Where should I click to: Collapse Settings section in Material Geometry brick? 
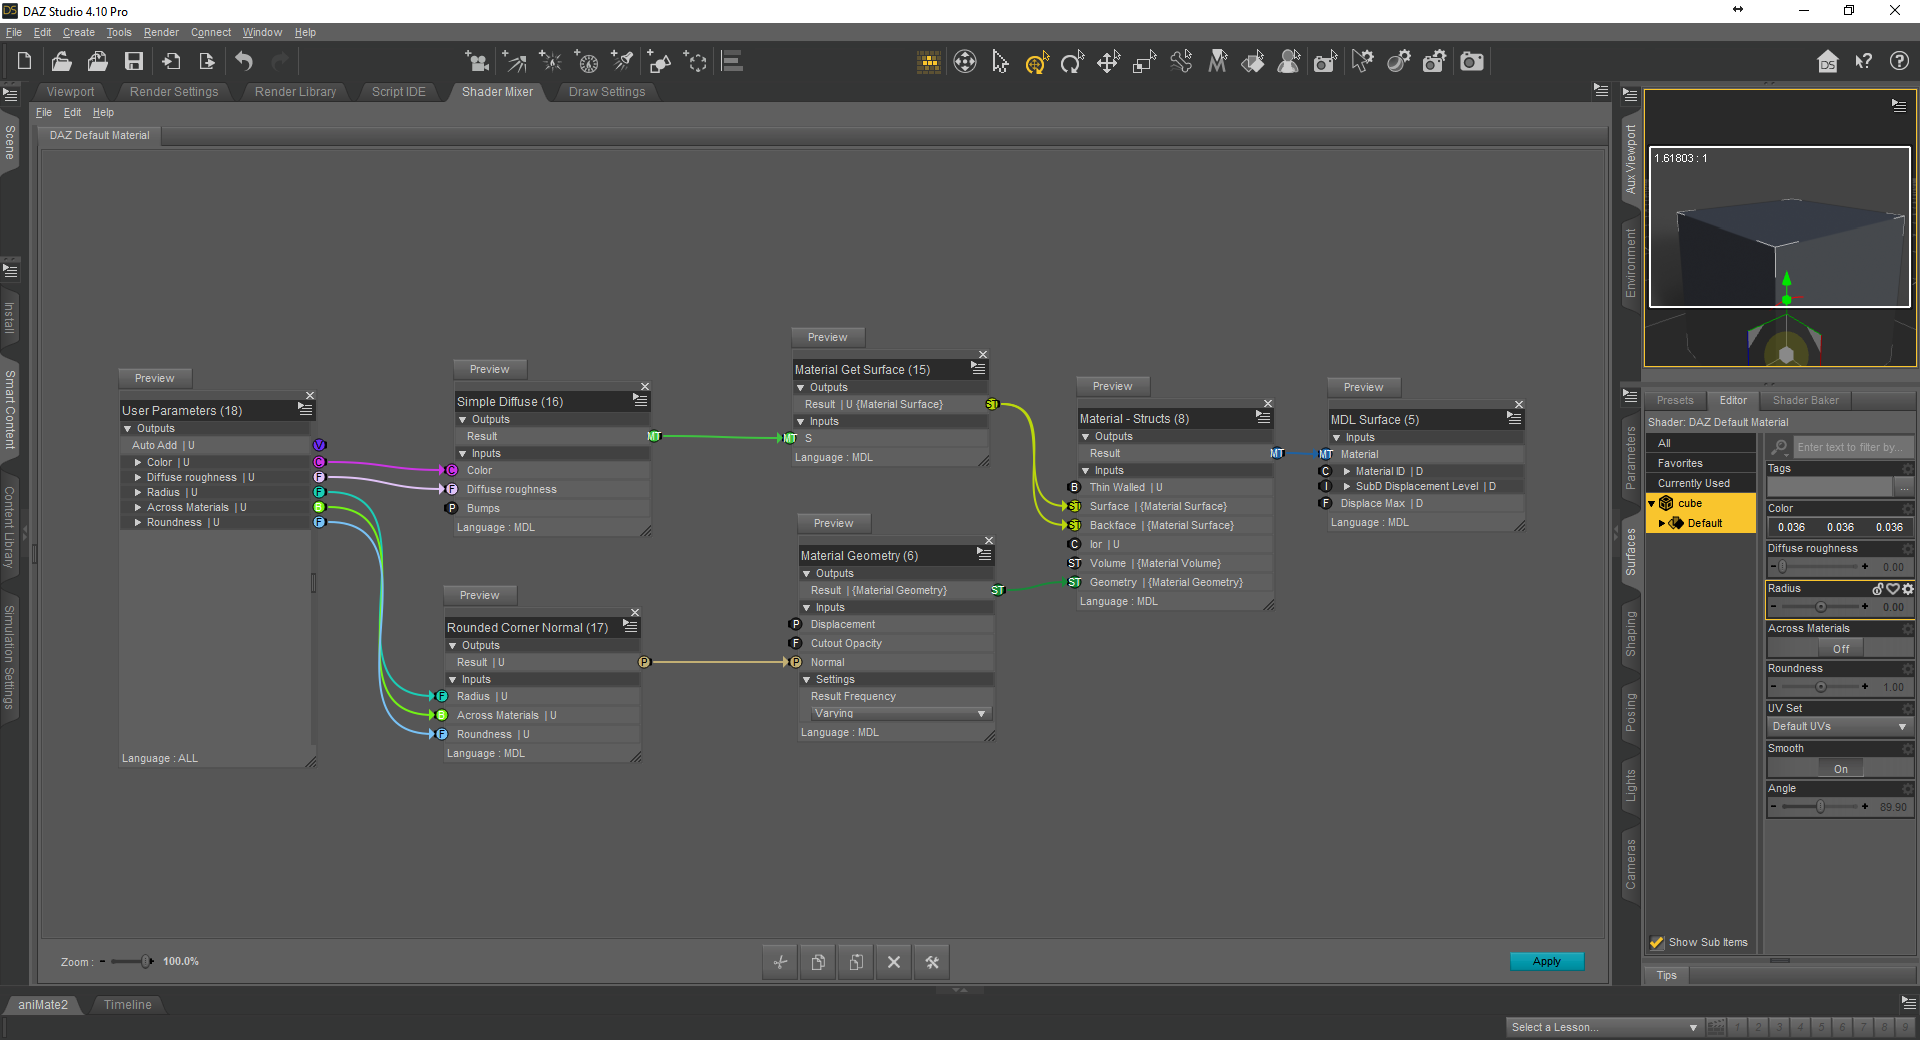pyautogui.click(x=807, y=679)
